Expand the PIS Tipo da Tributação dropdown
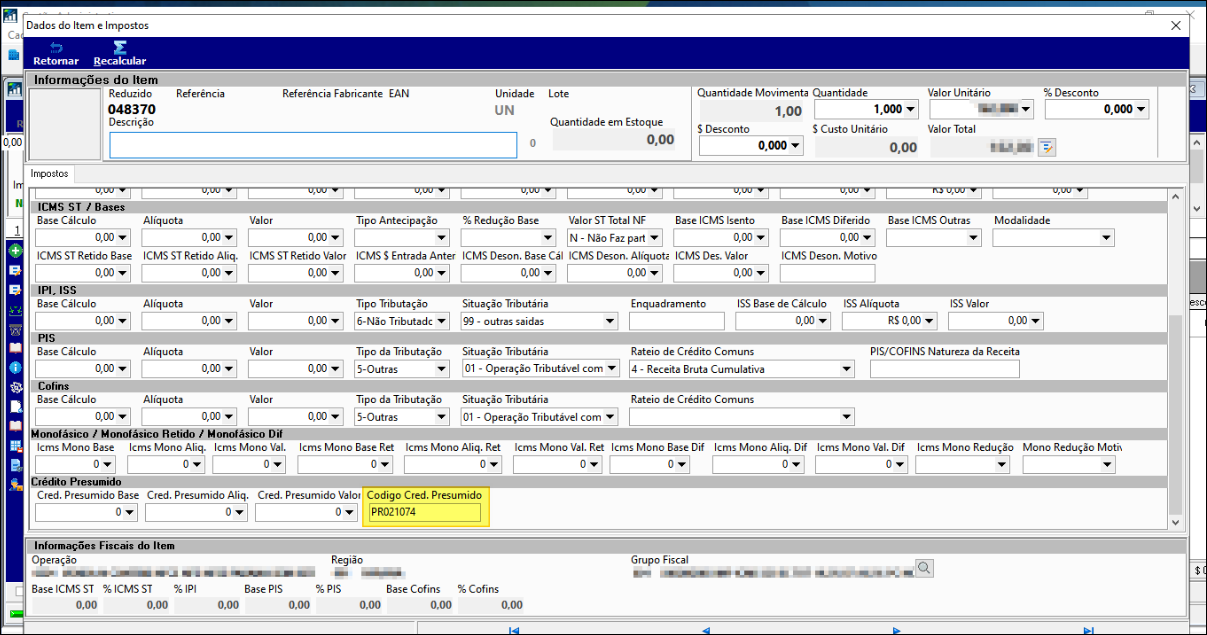 pyautogui.click(x=442, y=369)
